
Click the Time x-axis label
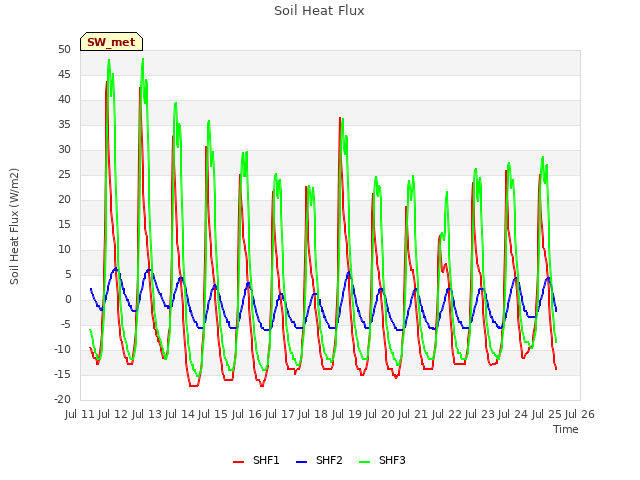coord(566,429)
